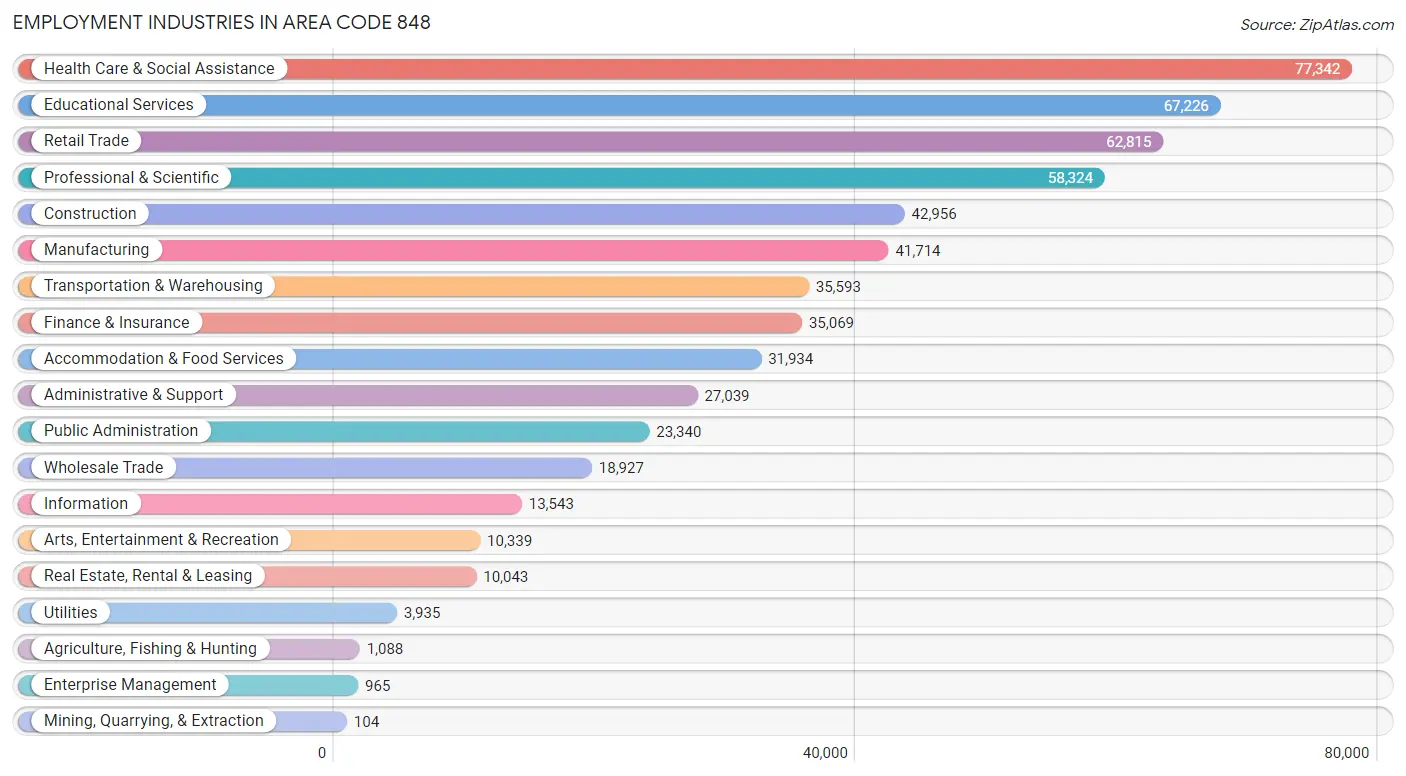Select the Wholesale Trade label

point(103,467)
